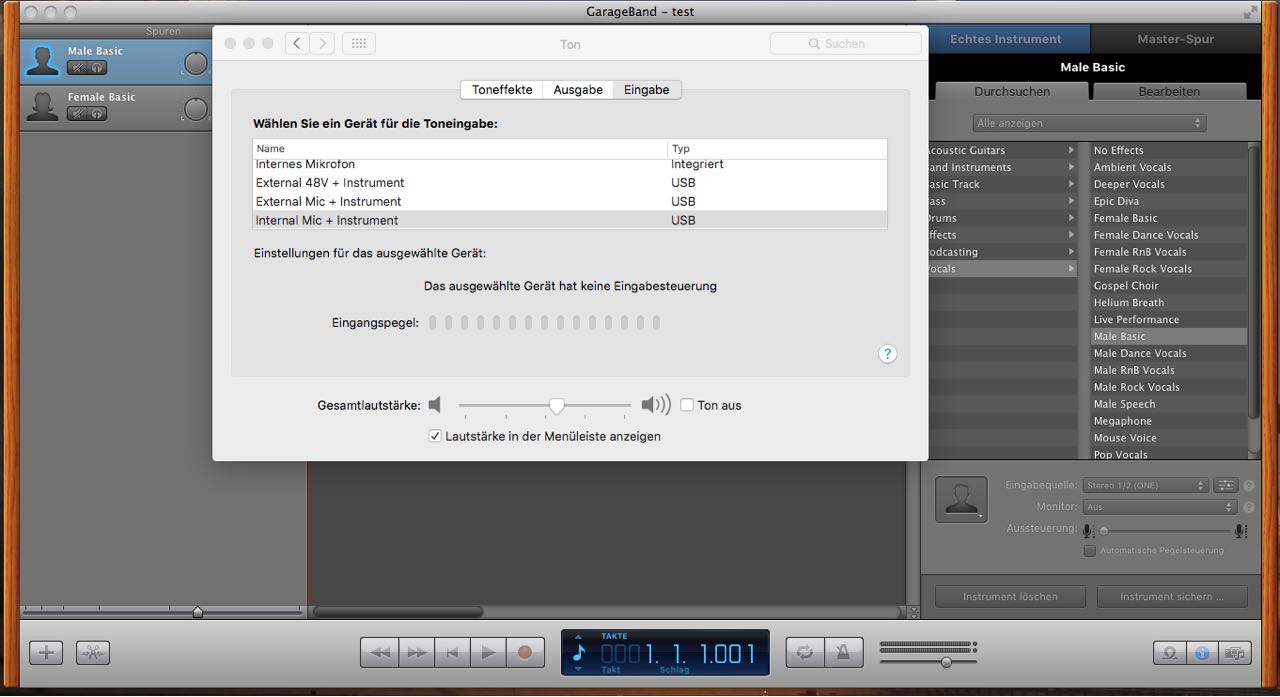Enable the Automatische Pegelsteuerung checkbox
1280x697 pixels.
coord(1090,550)
